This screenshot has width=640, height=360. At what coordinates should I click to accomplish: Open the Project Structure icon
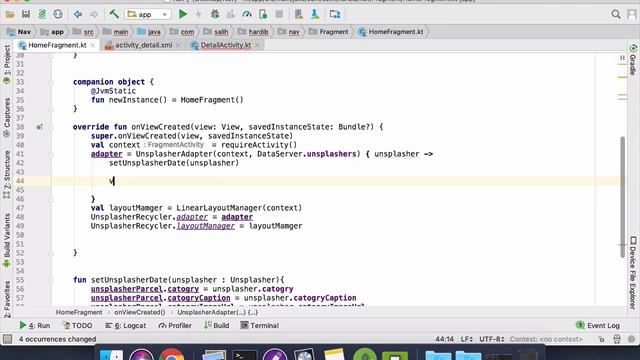pos(335,15)
